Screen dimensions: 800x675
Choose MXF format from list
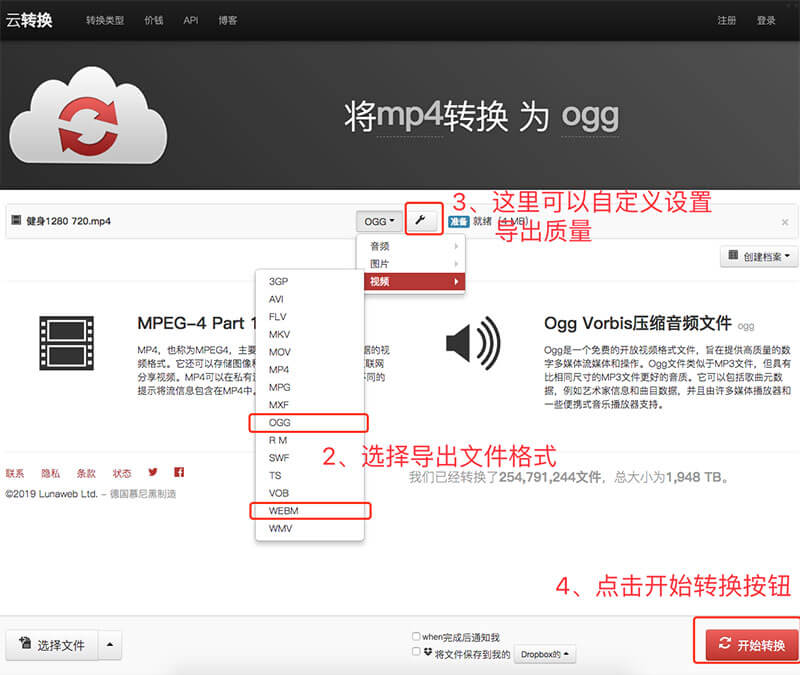(x=310, y=405)
